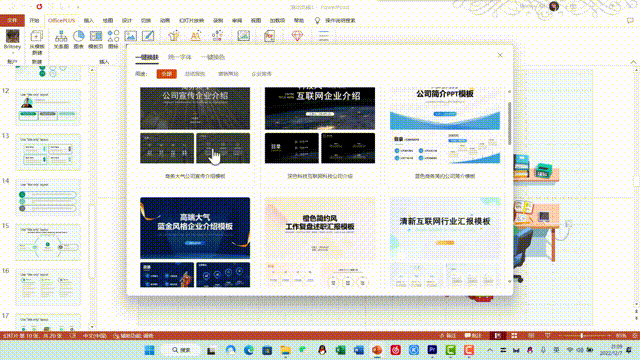Viewport: 640px width, 360px height.
Task: Select normal view button in status bar
Action: [498, 336]
